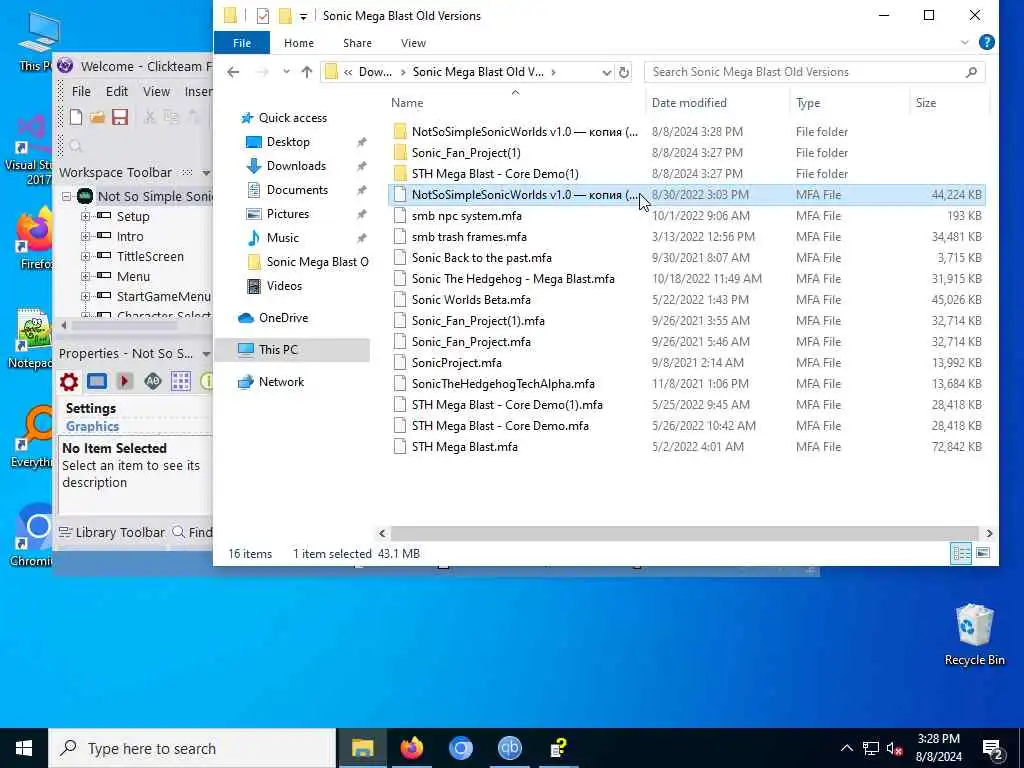Click Library Toolbar tab in Clickteam
Viewport: 1024px width, 768px height.
pyautogui.click(x=112, y=532)
